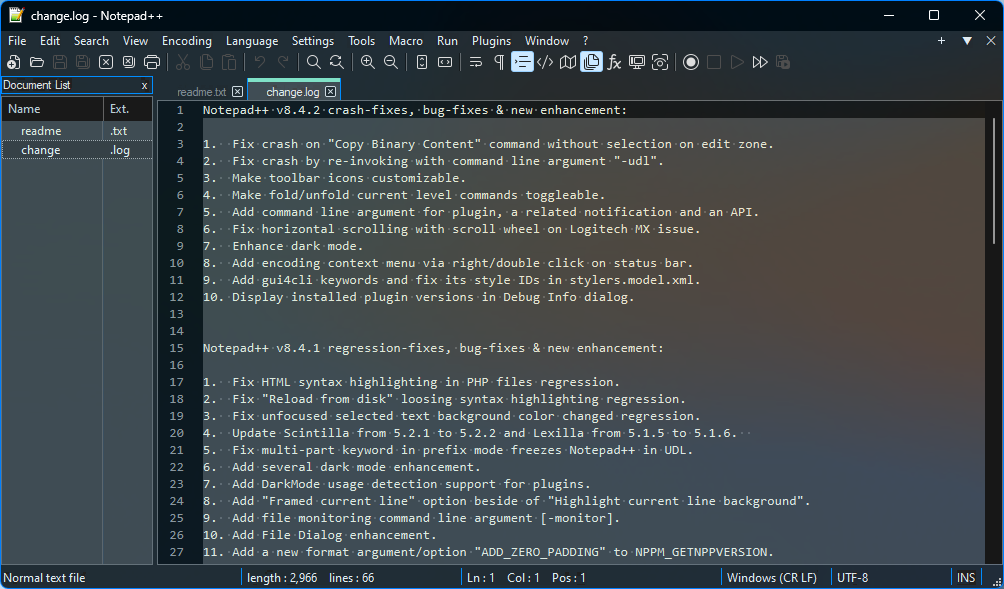Click Windows (CR LF) in status bar

click(x=772, y=578)
